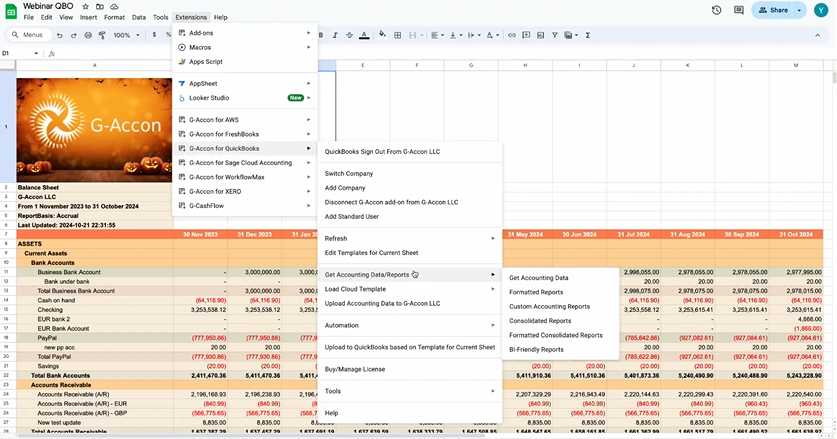Insert a comment
This screenshot has height=439, width=837.
point(526,35)
